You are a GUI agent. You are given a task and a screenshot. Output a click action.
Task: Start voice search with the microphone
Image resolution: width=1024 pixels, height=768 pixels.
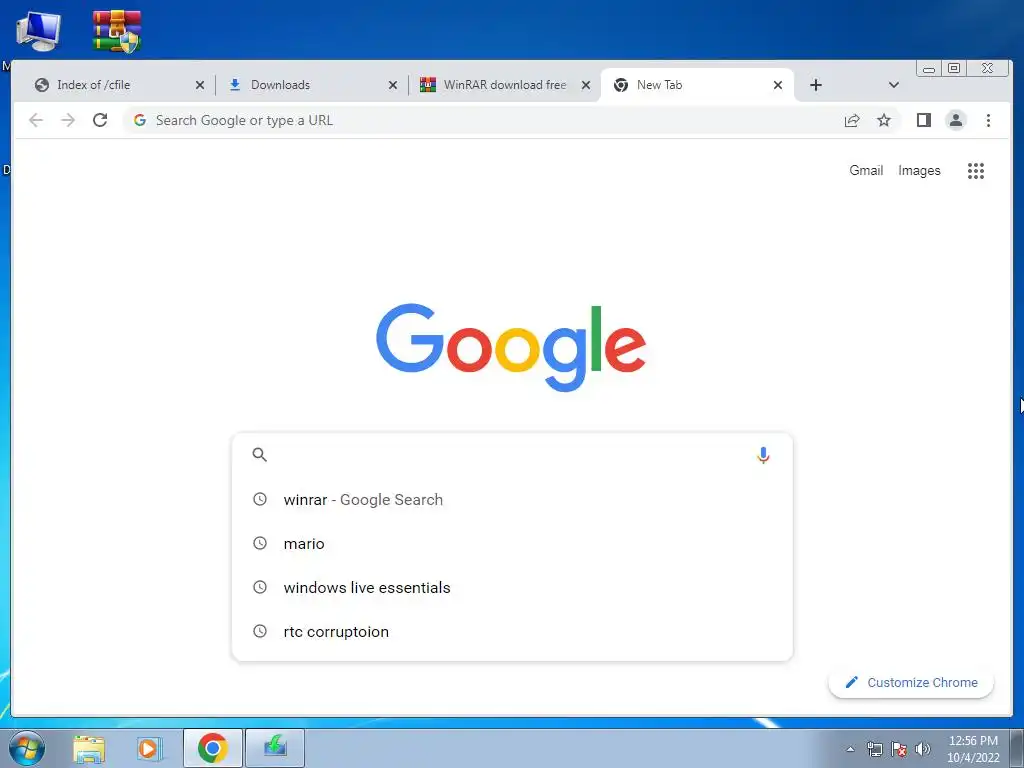[763, 455]
